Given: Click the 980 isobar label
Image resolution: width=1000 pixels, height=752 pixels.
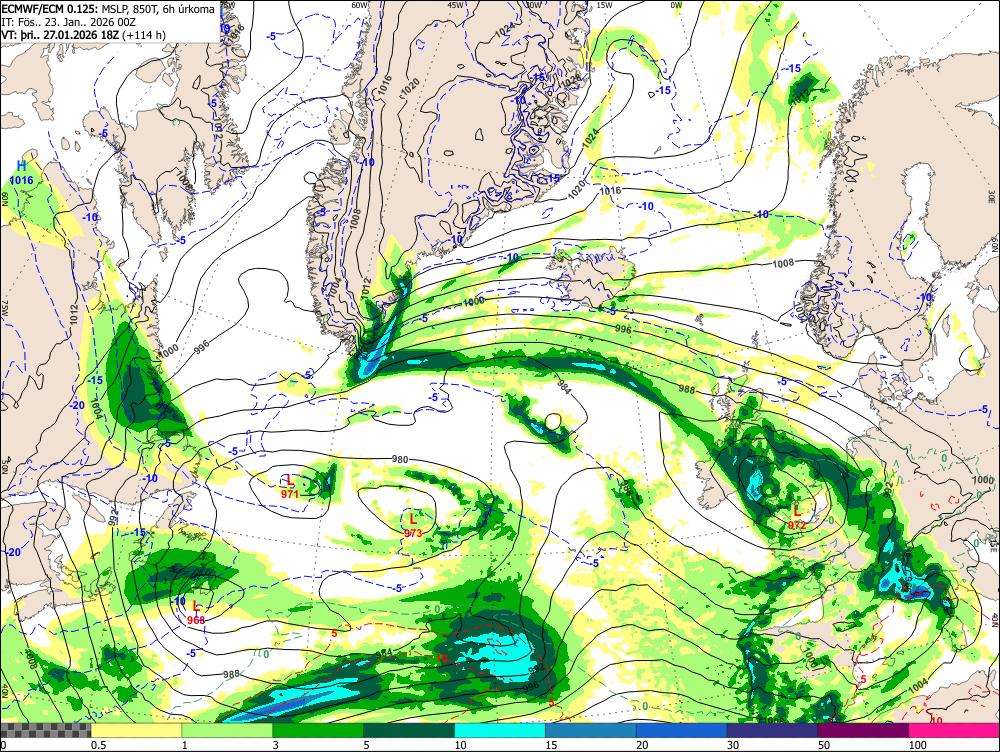Looking at the screenshot, I should tap(400, 459).
